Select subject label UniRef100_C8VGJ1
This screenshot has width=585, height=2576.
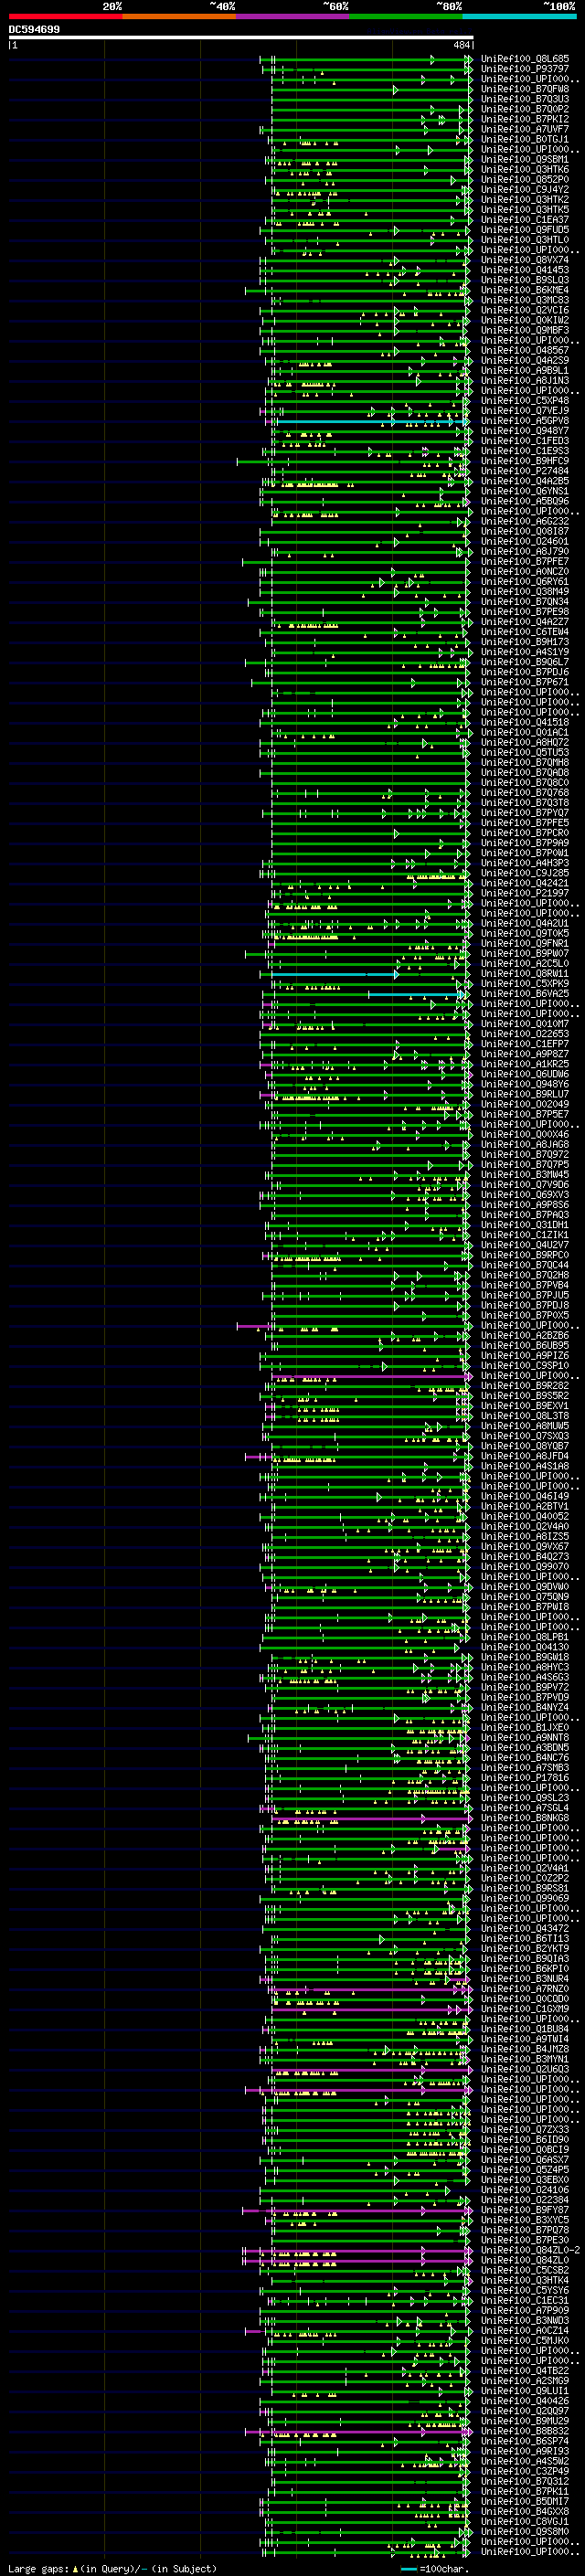coord(525,2521)
